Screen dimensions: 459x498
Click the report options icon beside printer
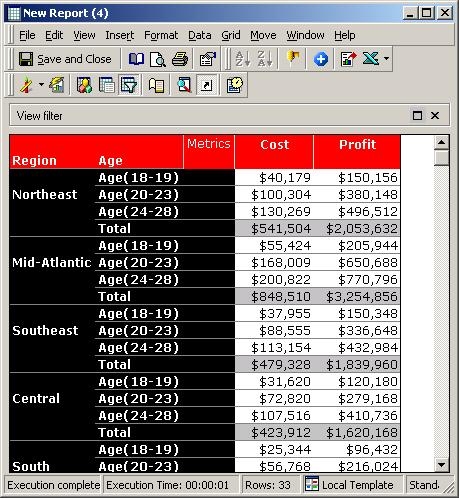(208, 59)
